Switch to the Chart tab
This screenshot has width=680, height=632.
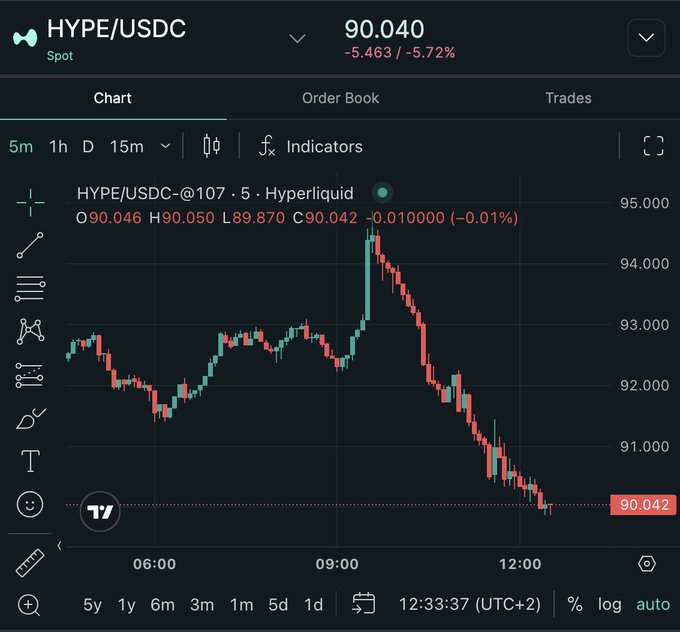coord(113,98)
